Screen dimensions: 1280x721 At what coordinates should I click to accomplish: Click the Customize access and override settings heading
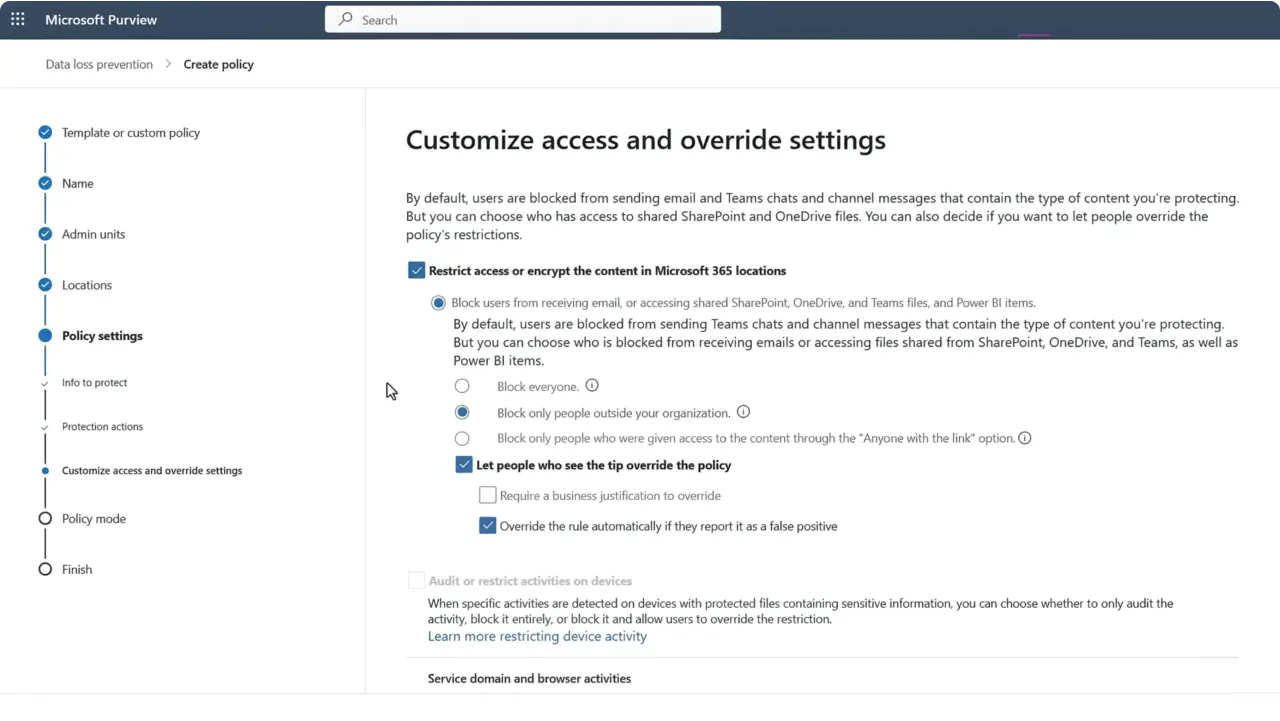pos(646,140)
